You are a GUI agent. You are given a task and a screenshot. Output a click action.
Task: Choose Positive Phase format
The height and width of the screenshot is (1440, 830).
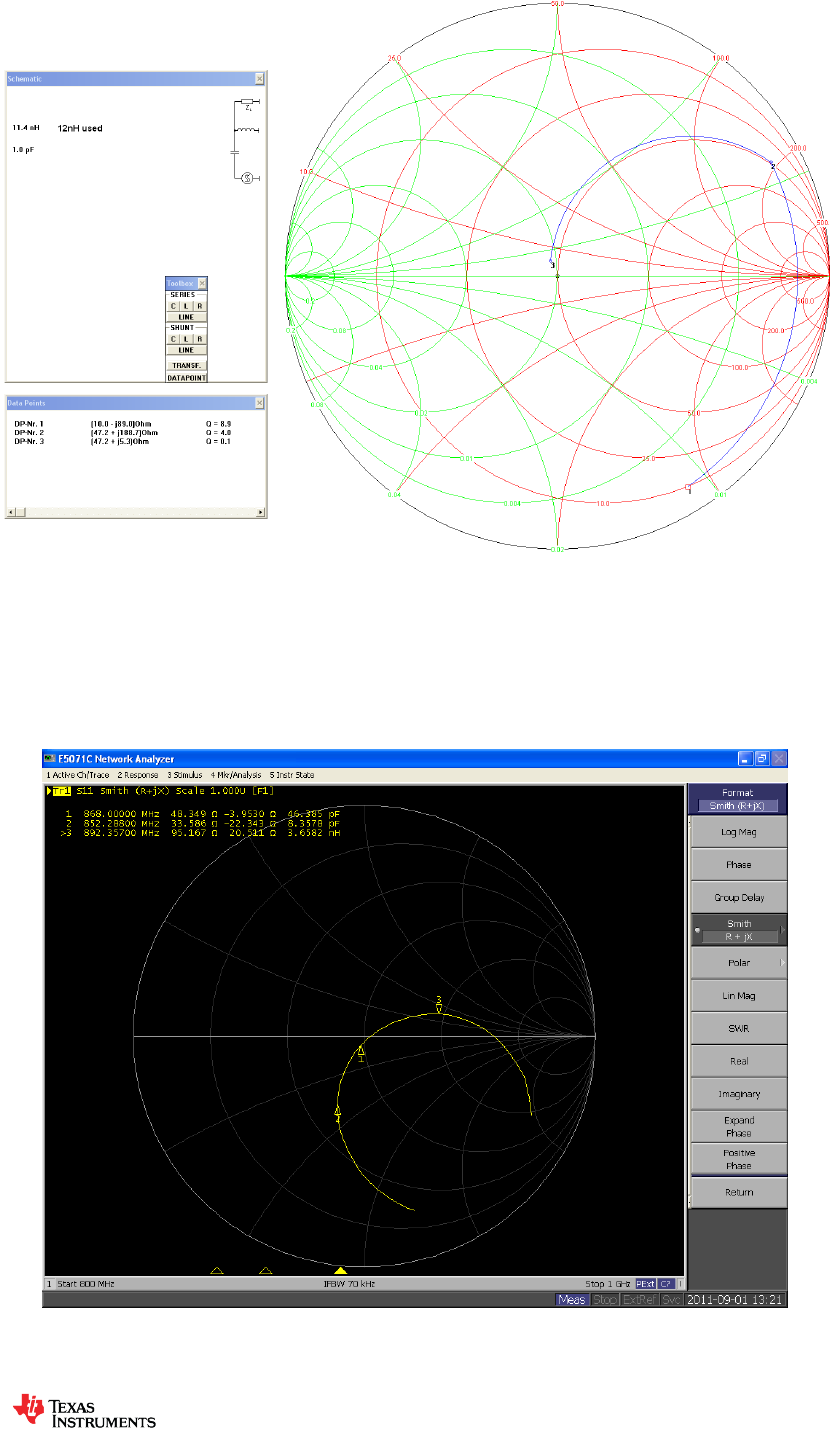tap(738, 1159)
